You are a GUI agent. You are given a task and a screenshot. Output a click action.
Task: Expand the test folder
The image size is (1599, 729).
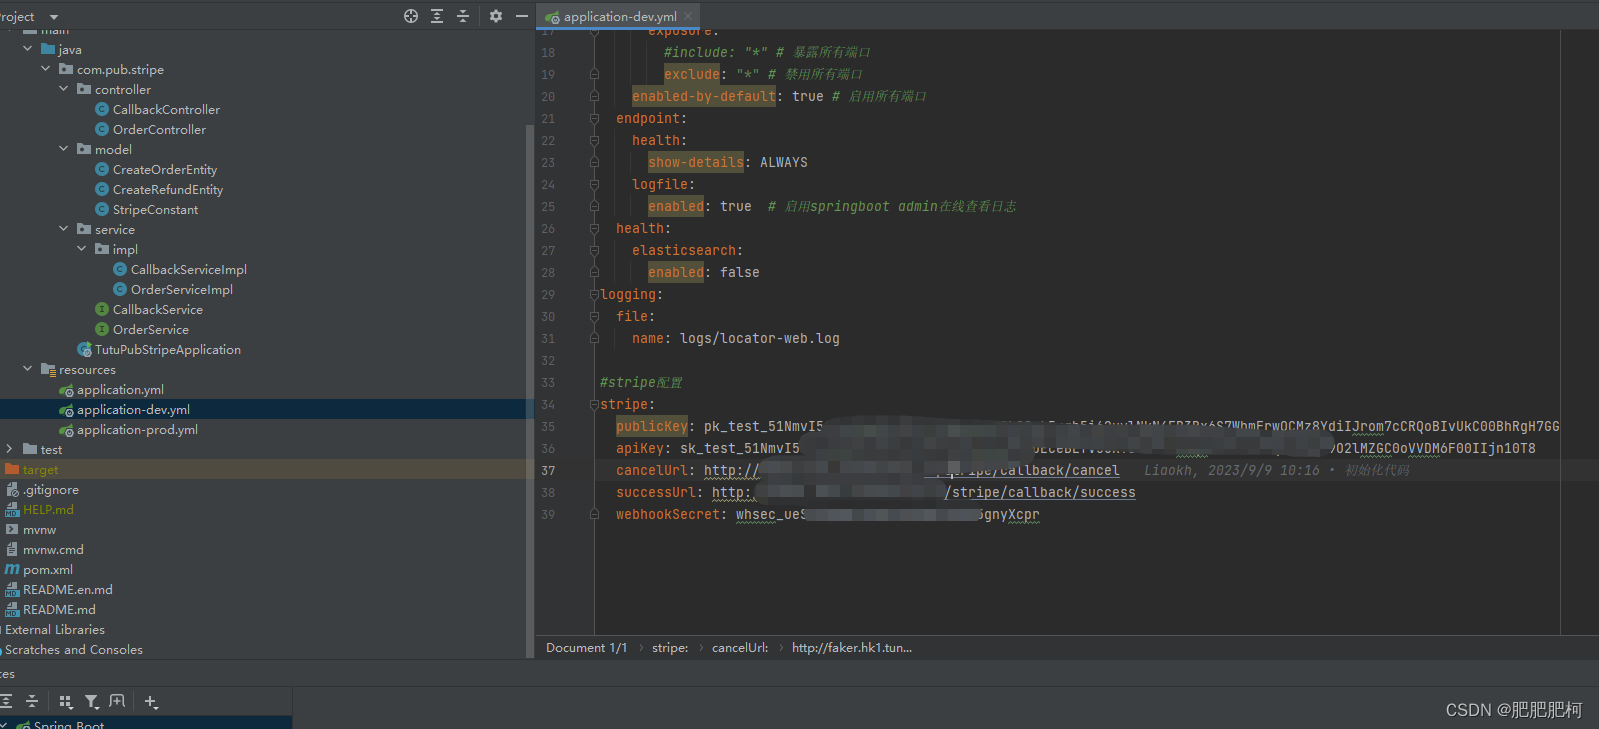(9, 449)
